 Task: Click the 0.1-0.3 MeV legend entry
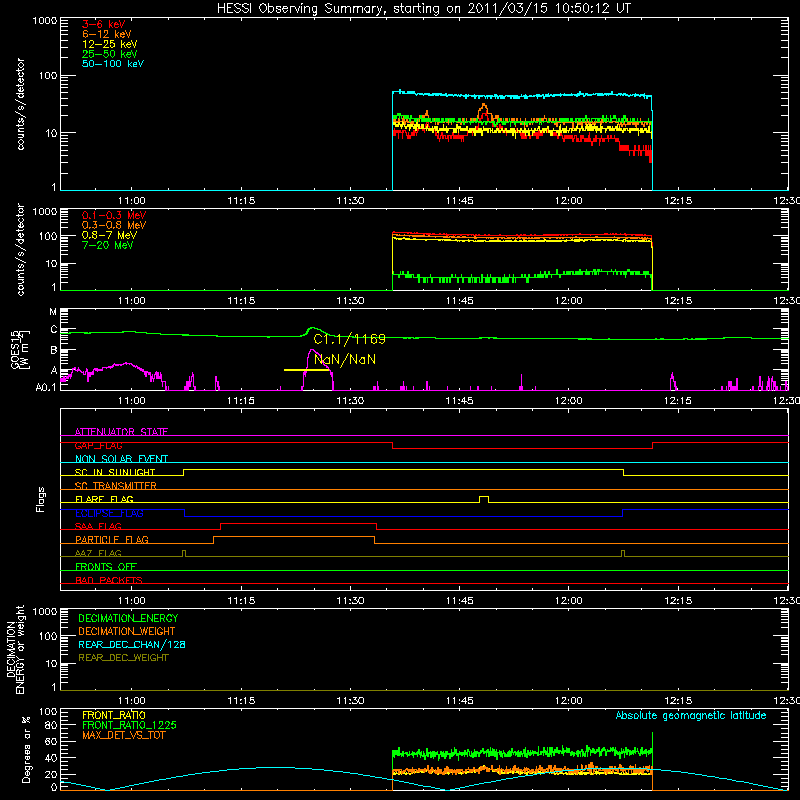(114, 215)
